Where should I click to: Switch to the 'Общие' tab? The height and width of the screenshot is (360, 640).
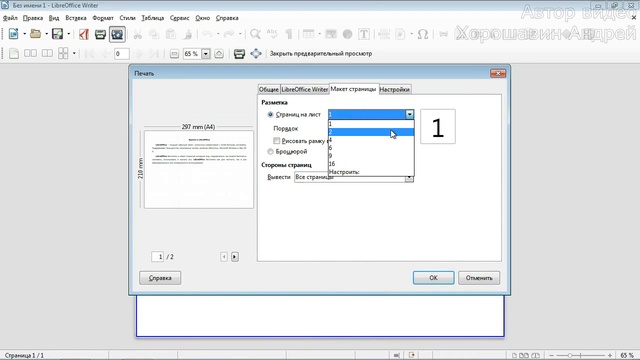coord(269,89)
